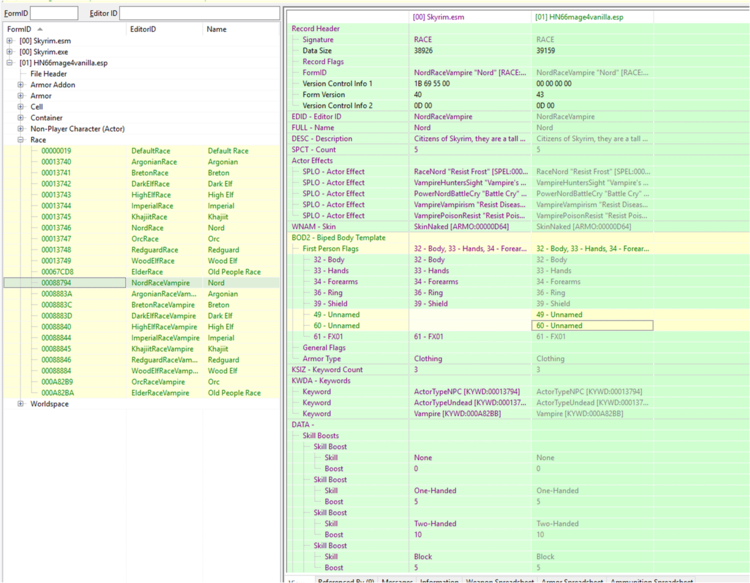
Task: Select ElderRace record 00067CD8
Action: click(x=142, y=272)
